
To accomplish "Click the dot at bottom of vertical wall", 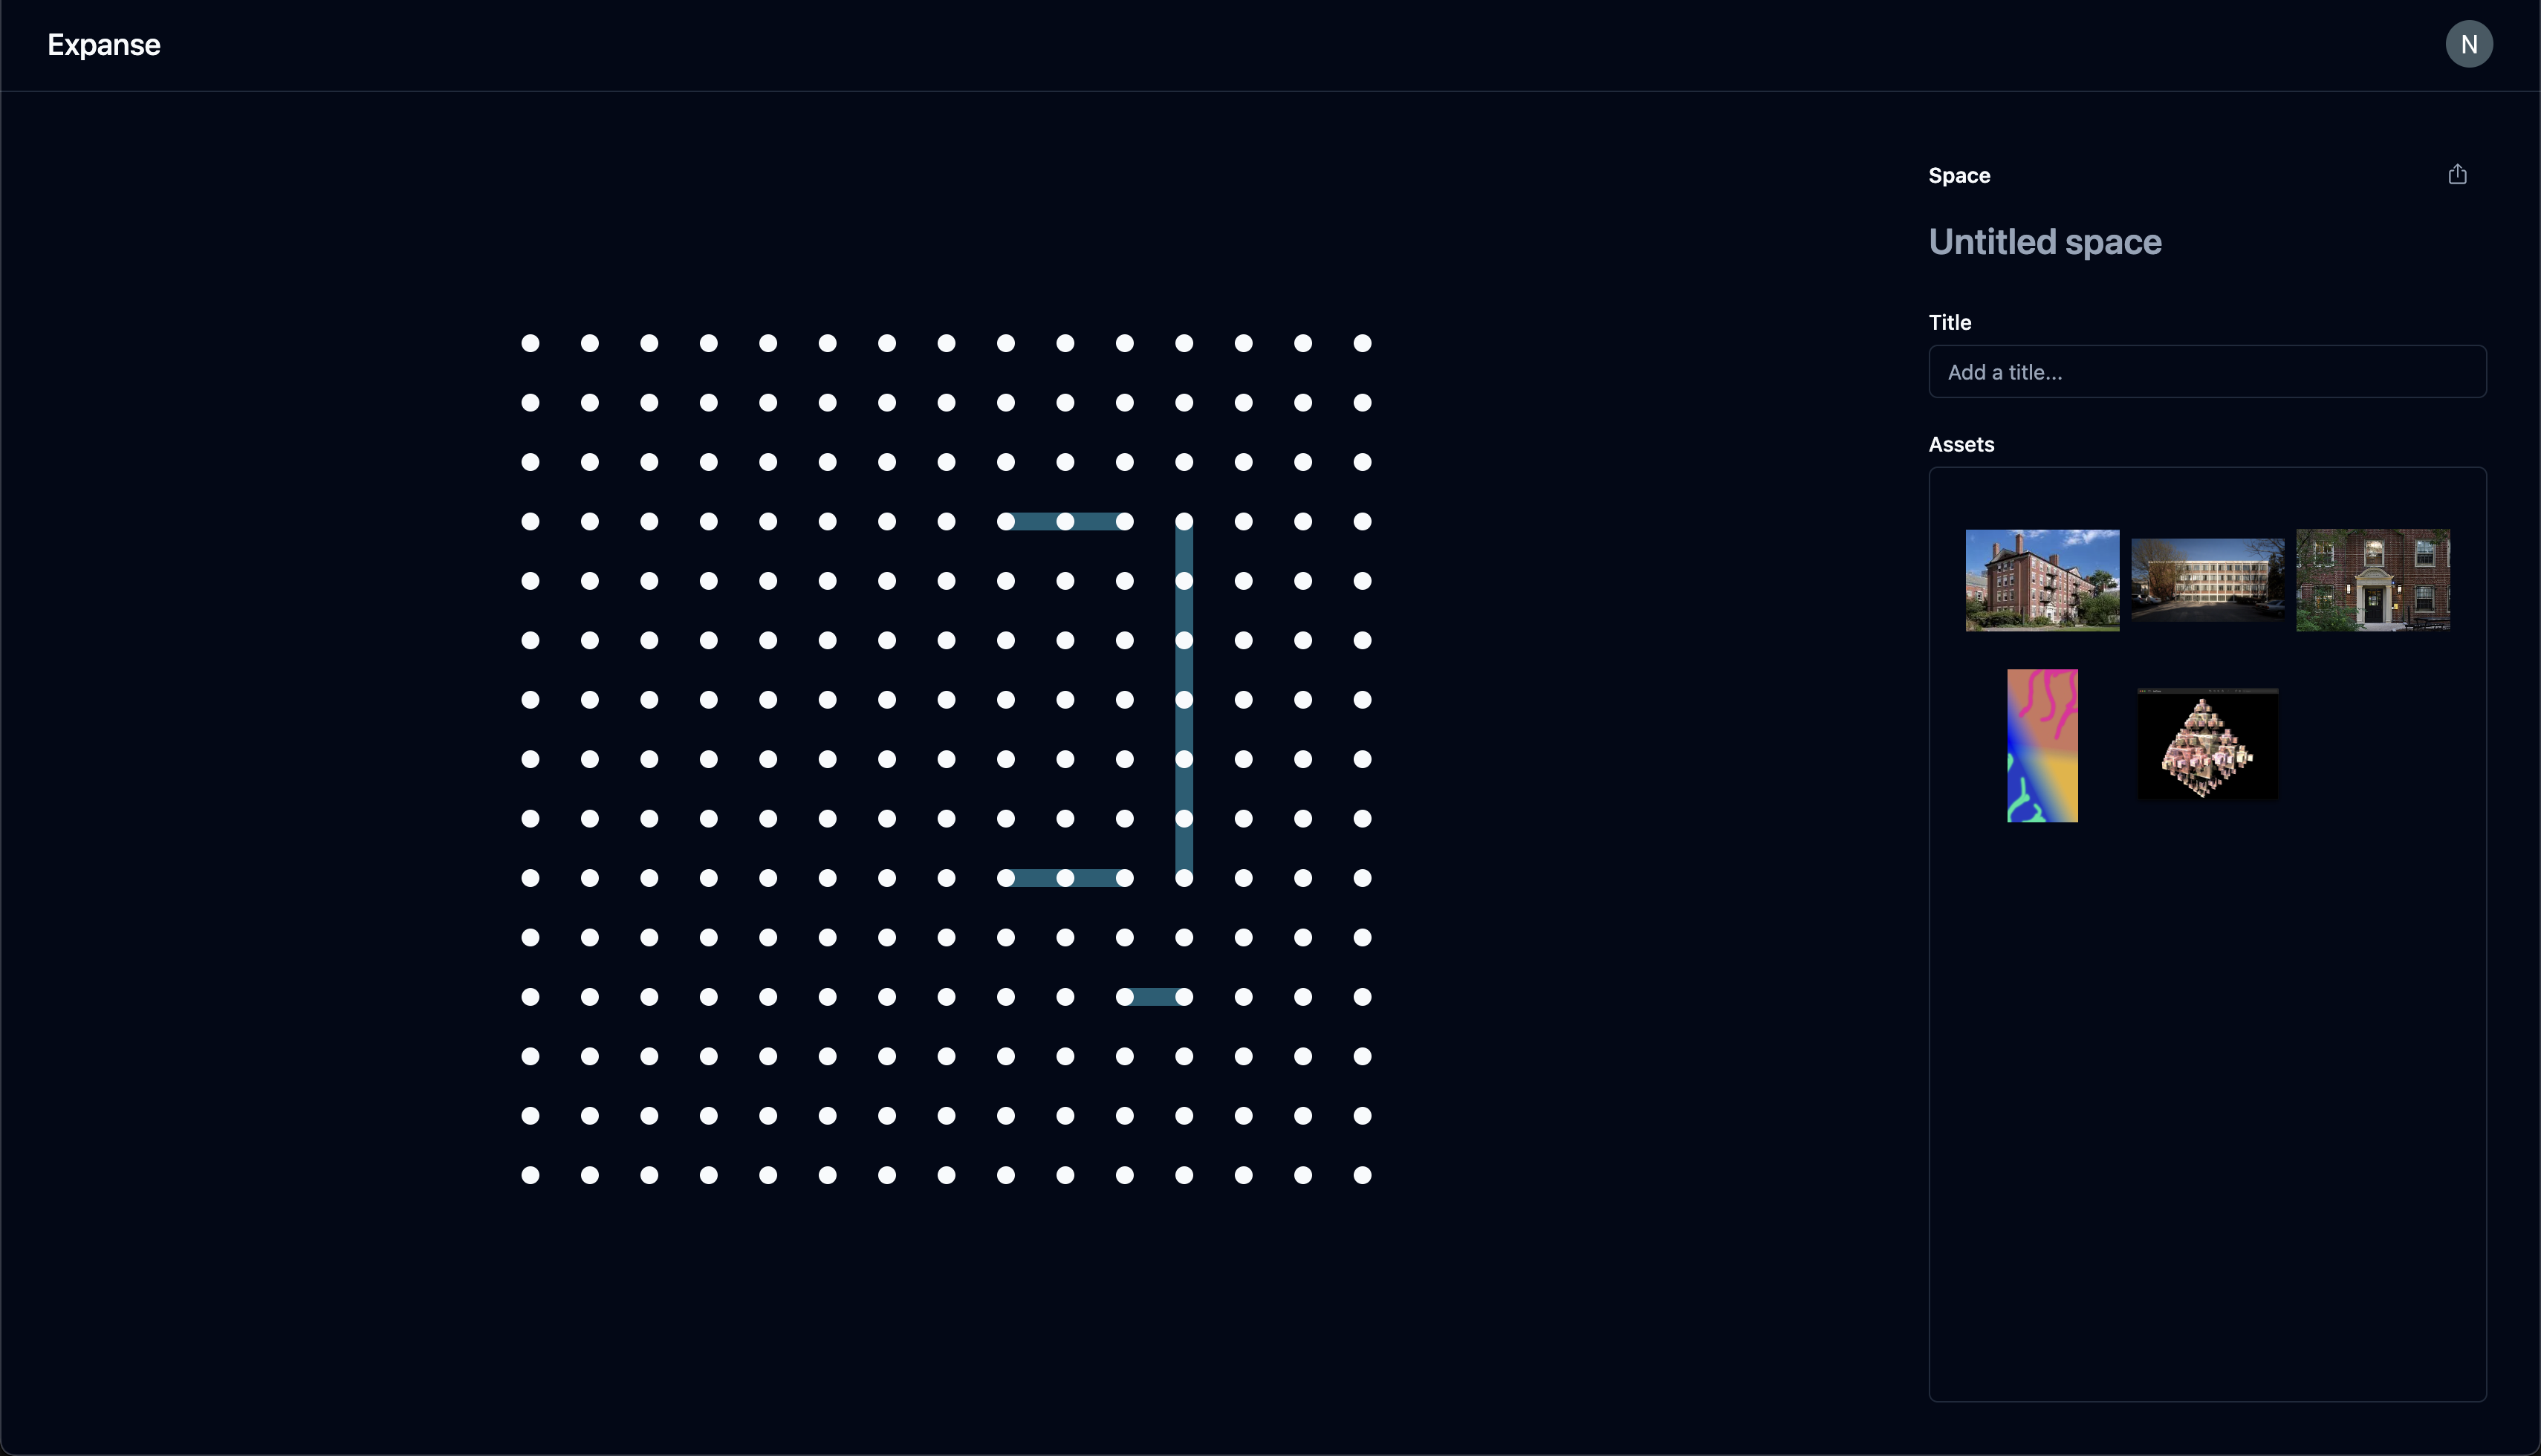I will (1184, 878).
